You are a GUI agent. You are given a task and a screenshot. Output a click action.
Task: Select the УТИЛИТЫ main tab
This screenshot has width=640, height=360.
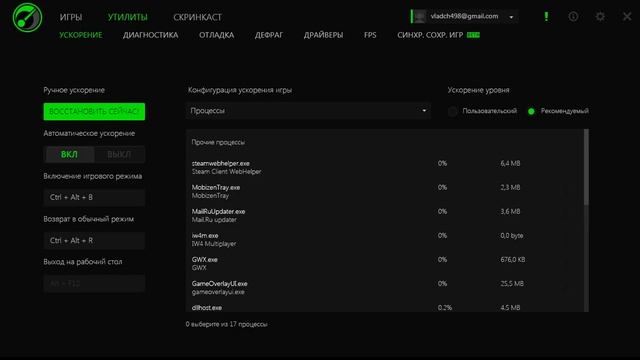point(127,17)
